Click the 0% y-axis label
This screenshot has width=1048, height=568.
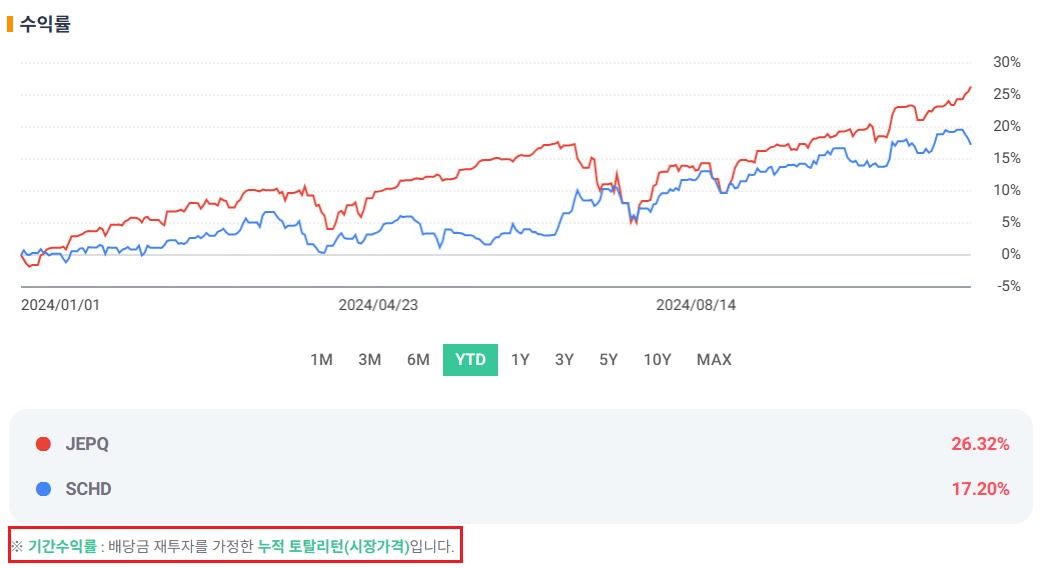(1011, 255)
